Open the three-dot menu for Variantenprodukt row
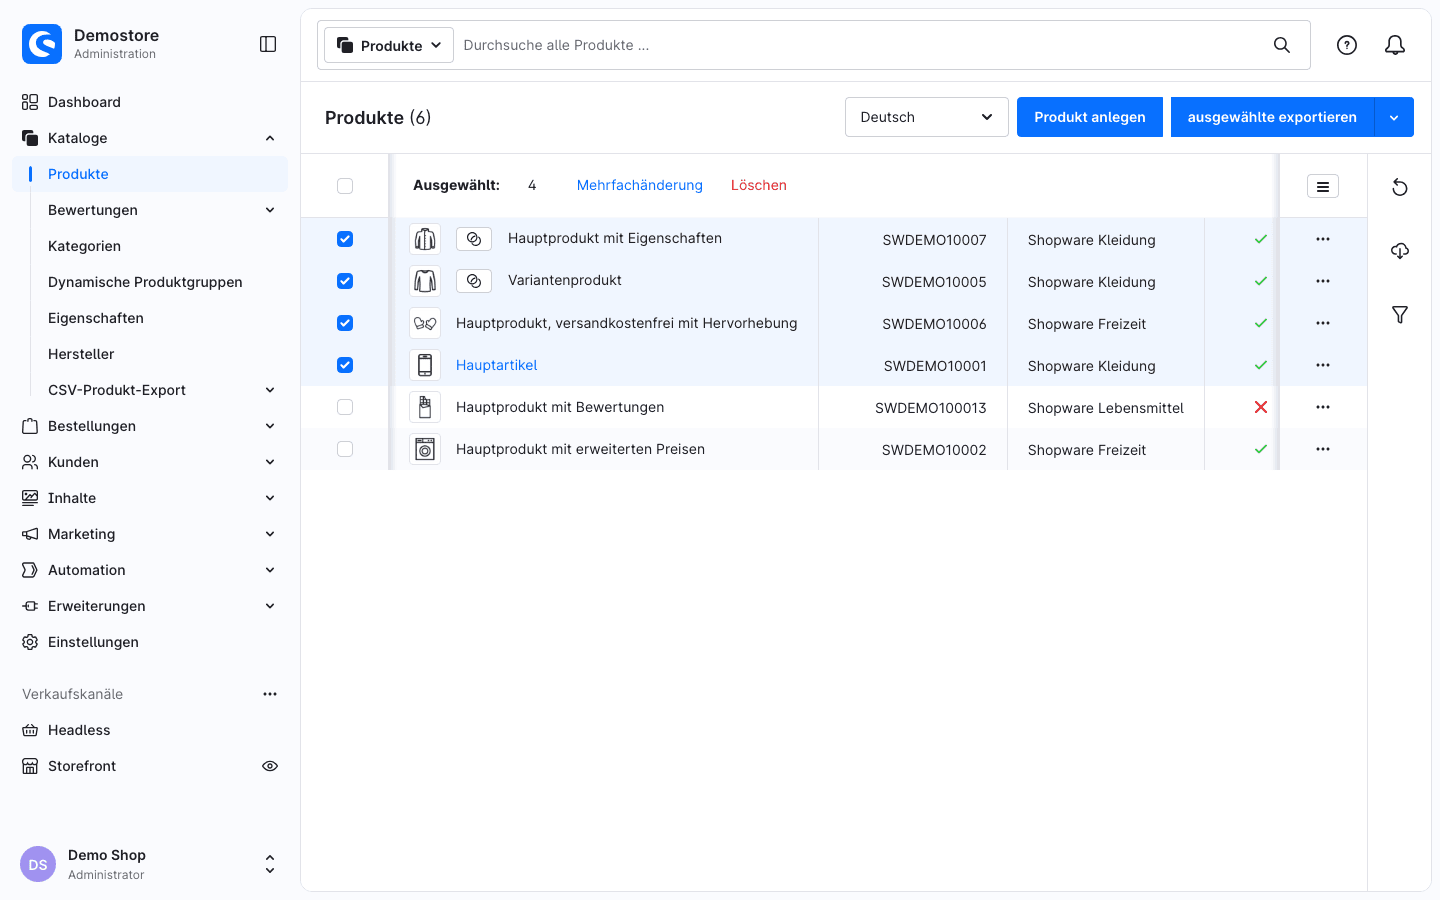The image size is (1440, 900). [x=1323, y=281]
